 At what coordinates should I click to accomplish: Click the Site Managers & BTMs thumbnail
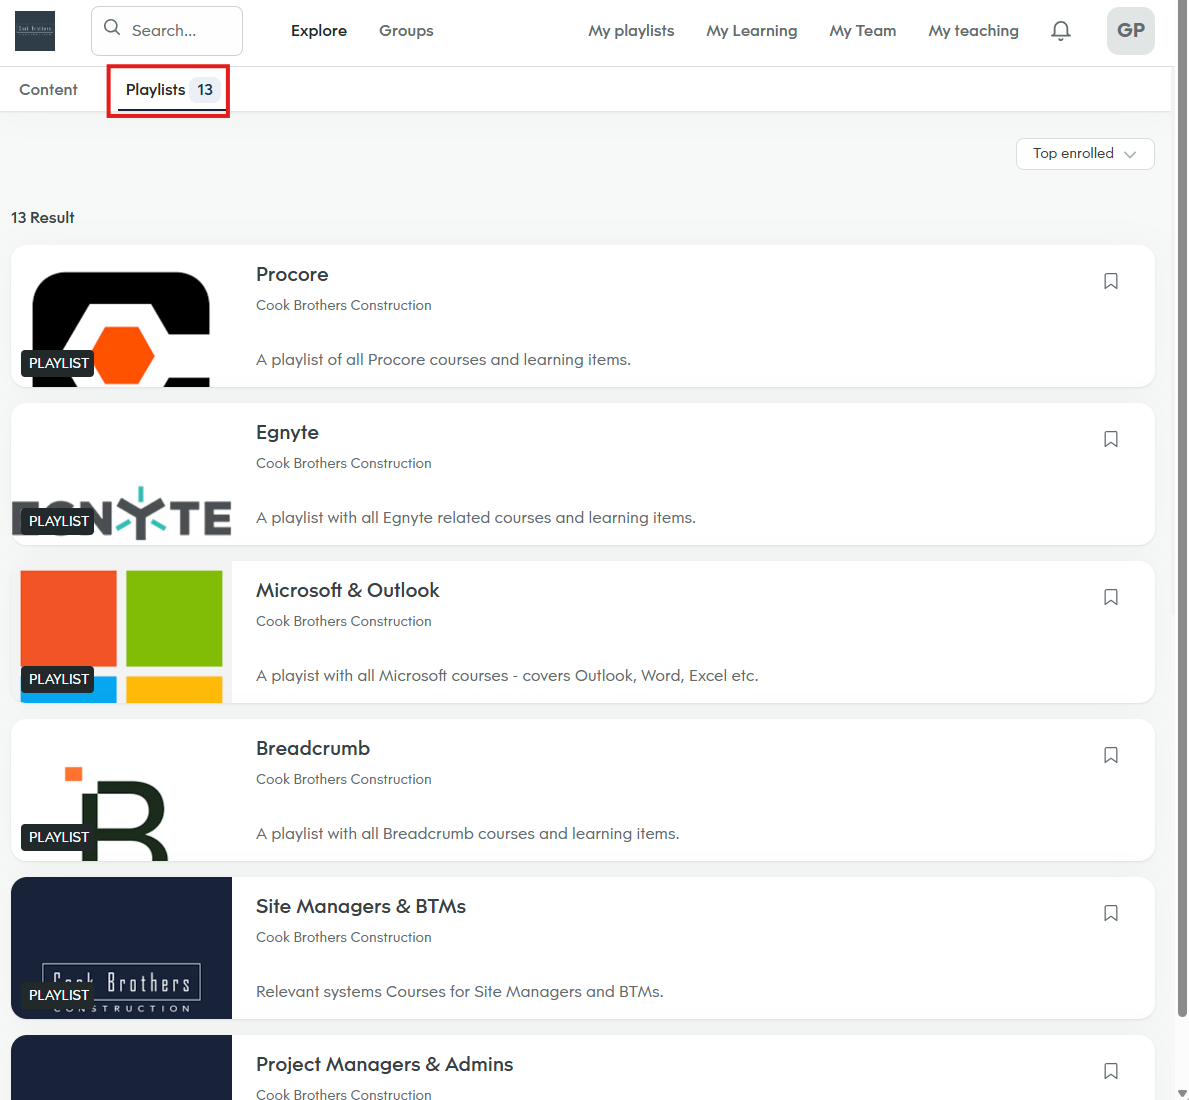point(121,948)
